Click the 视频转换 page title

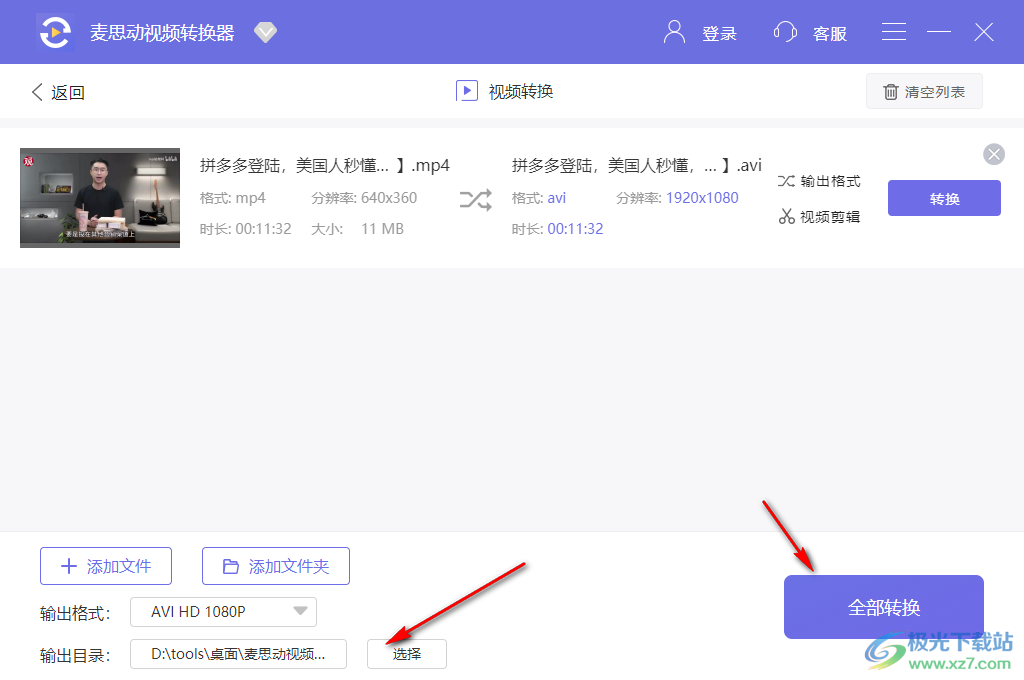tap(521, 91)
